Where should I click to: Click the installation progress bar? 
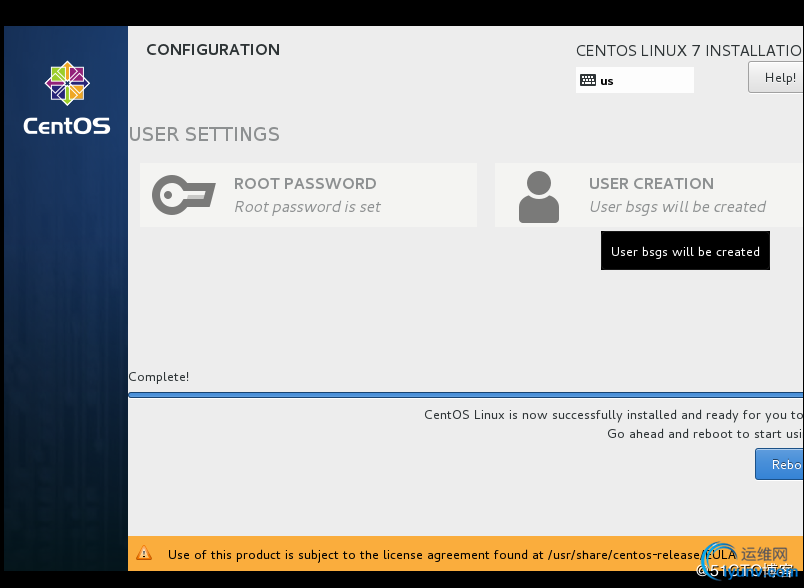tap(466, 395)
